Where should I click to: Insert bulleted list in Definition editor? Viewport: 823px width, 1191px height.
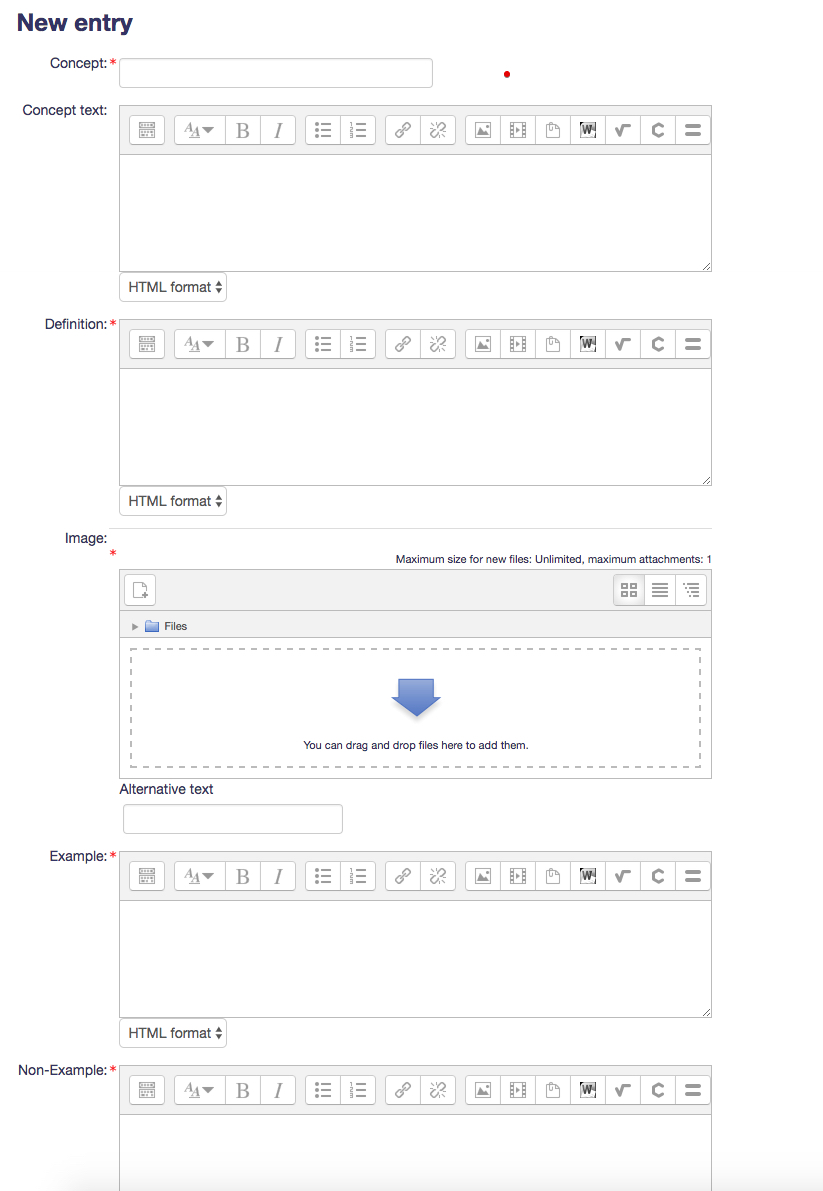323,344
